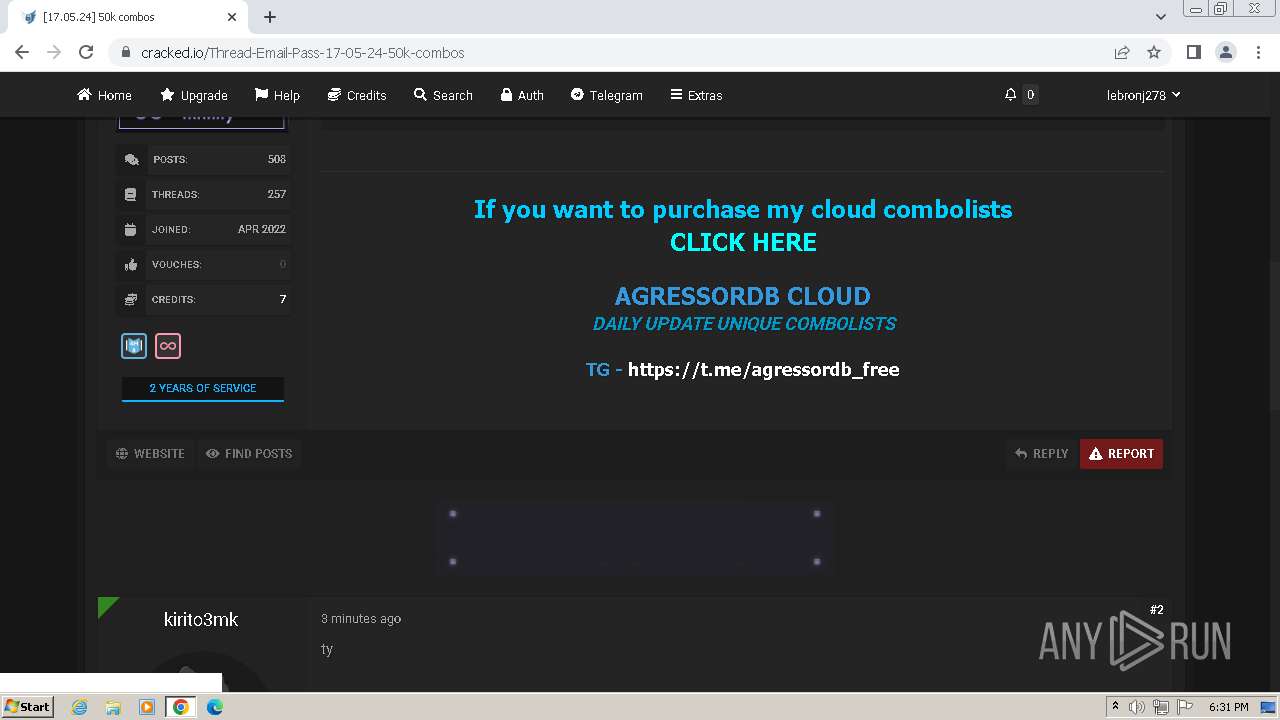Open a new browser tab
Viewport: 1280px width, 720px height.
click(270, 17)
